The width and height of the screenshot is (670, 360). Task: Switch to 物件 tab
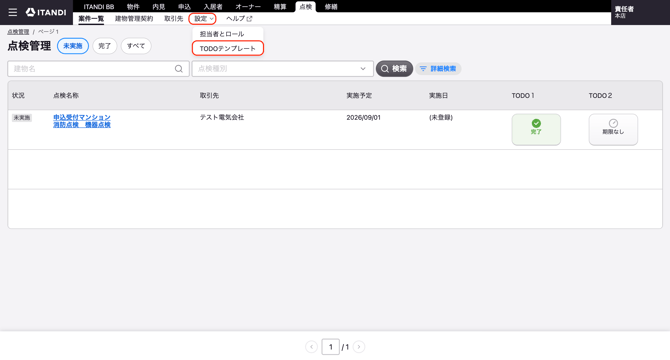click(x=133, y=7)
